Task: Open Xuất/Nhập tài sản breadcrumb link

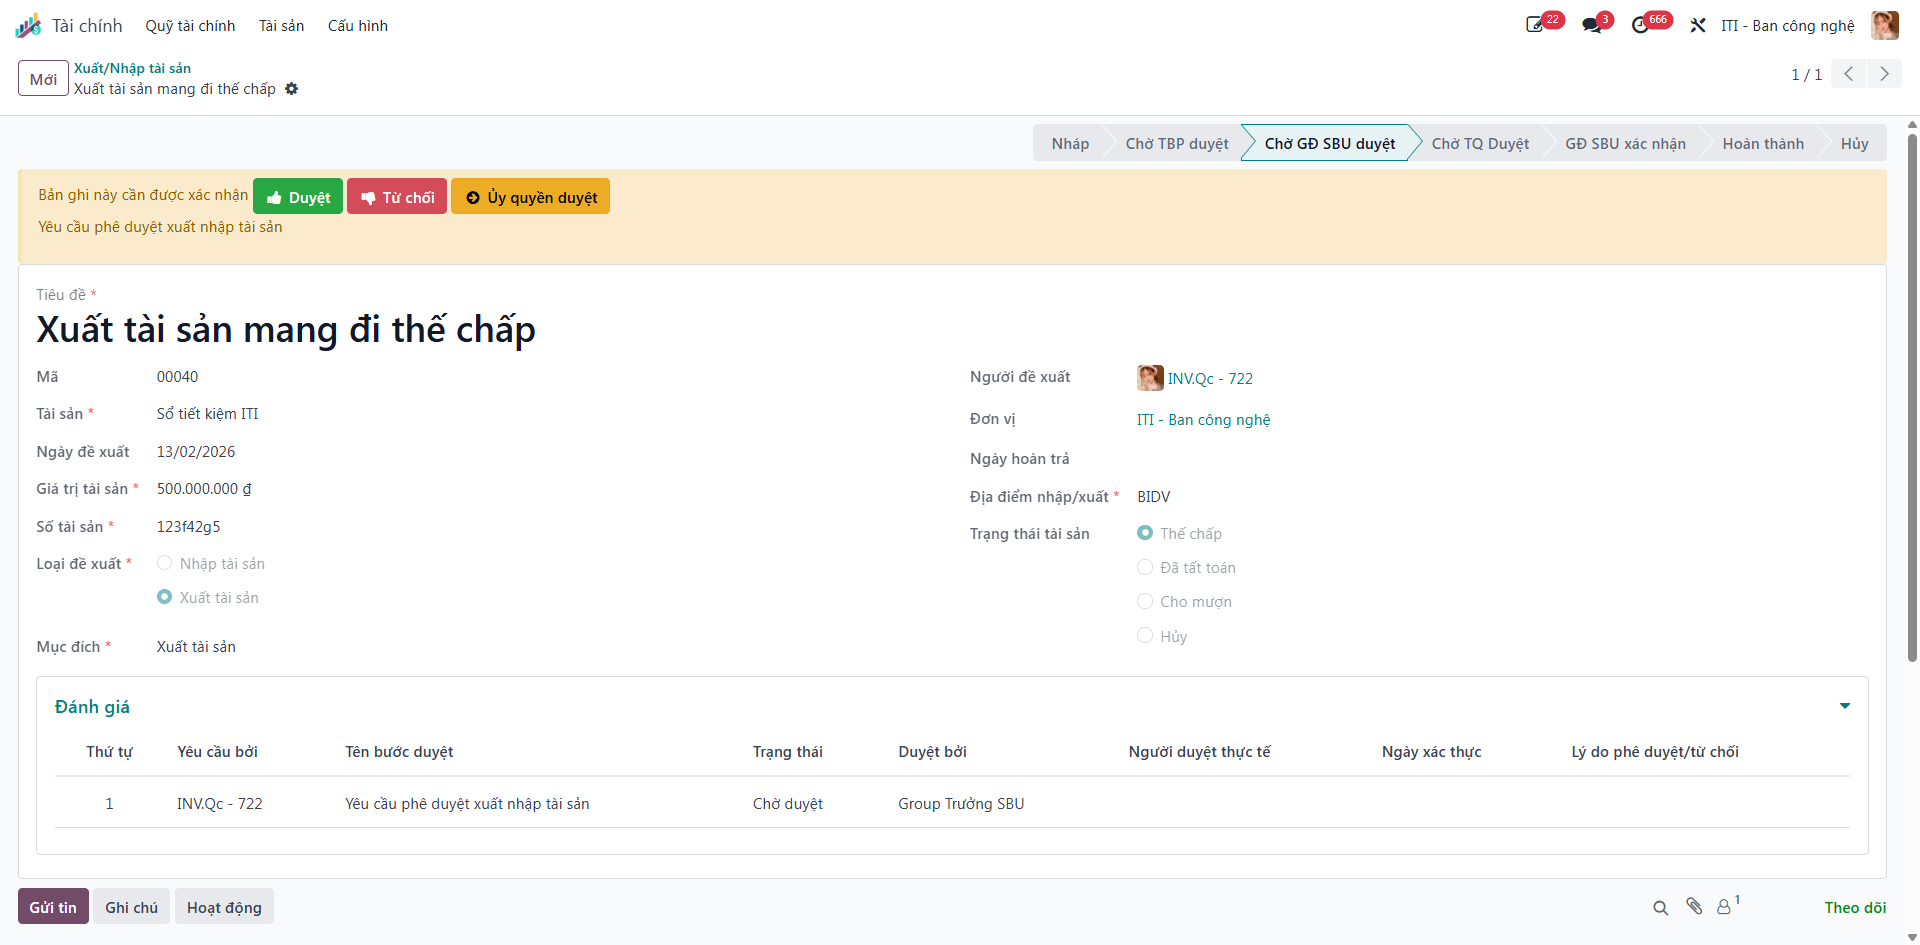Action: tap(132, 68)
